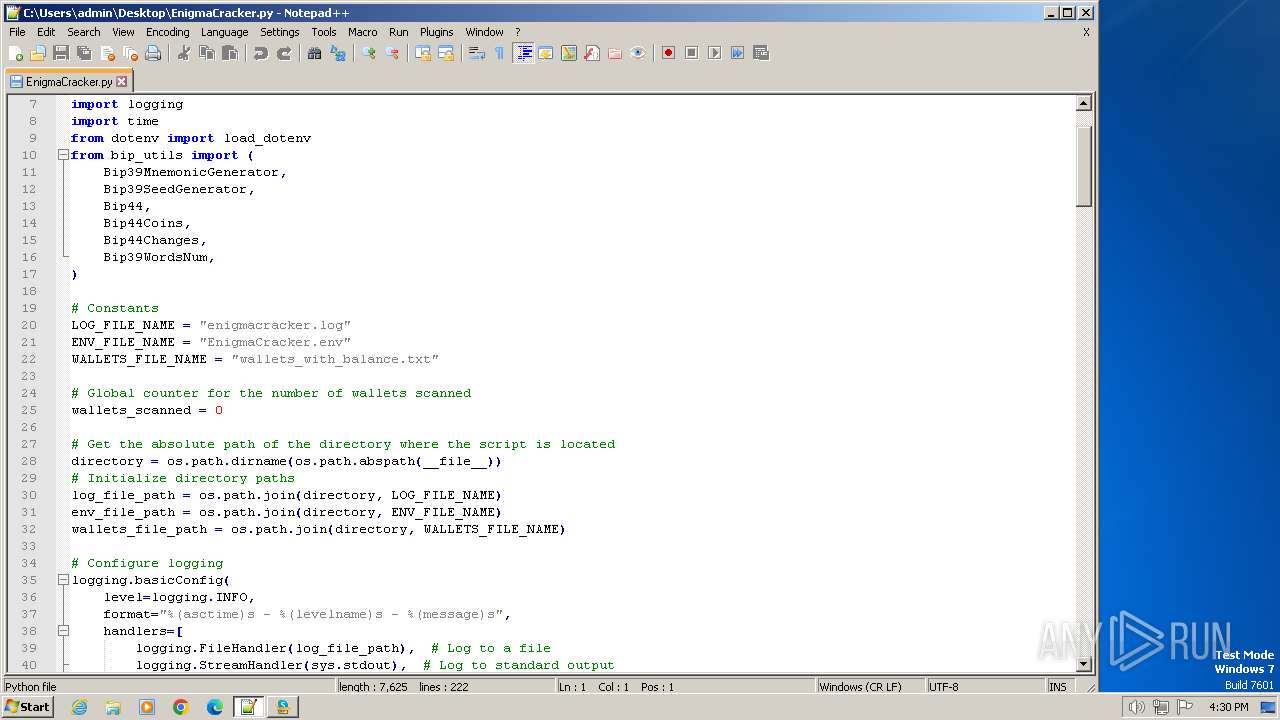This screenshot has height=720, width=1280.
Task: Click the Cut scissors icon
Action: tap(184, 53)
